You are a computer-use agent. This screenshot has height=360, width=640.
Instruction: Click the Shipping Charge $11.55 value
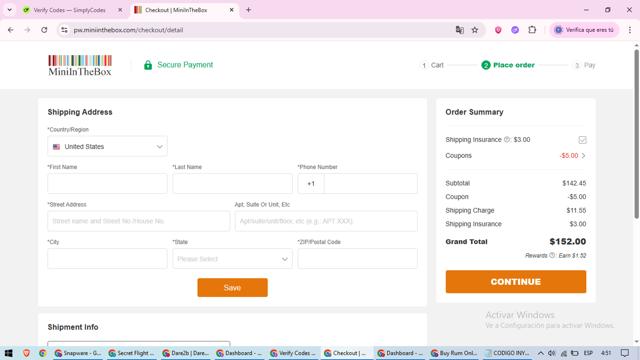tap(576, 211)
